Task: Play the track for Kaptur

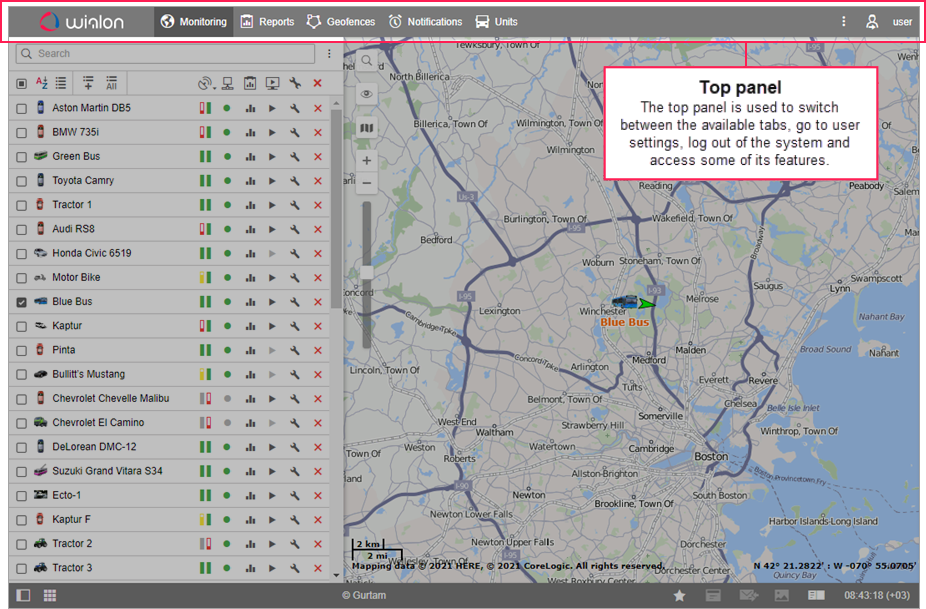Action: click(x=272, y=327)
